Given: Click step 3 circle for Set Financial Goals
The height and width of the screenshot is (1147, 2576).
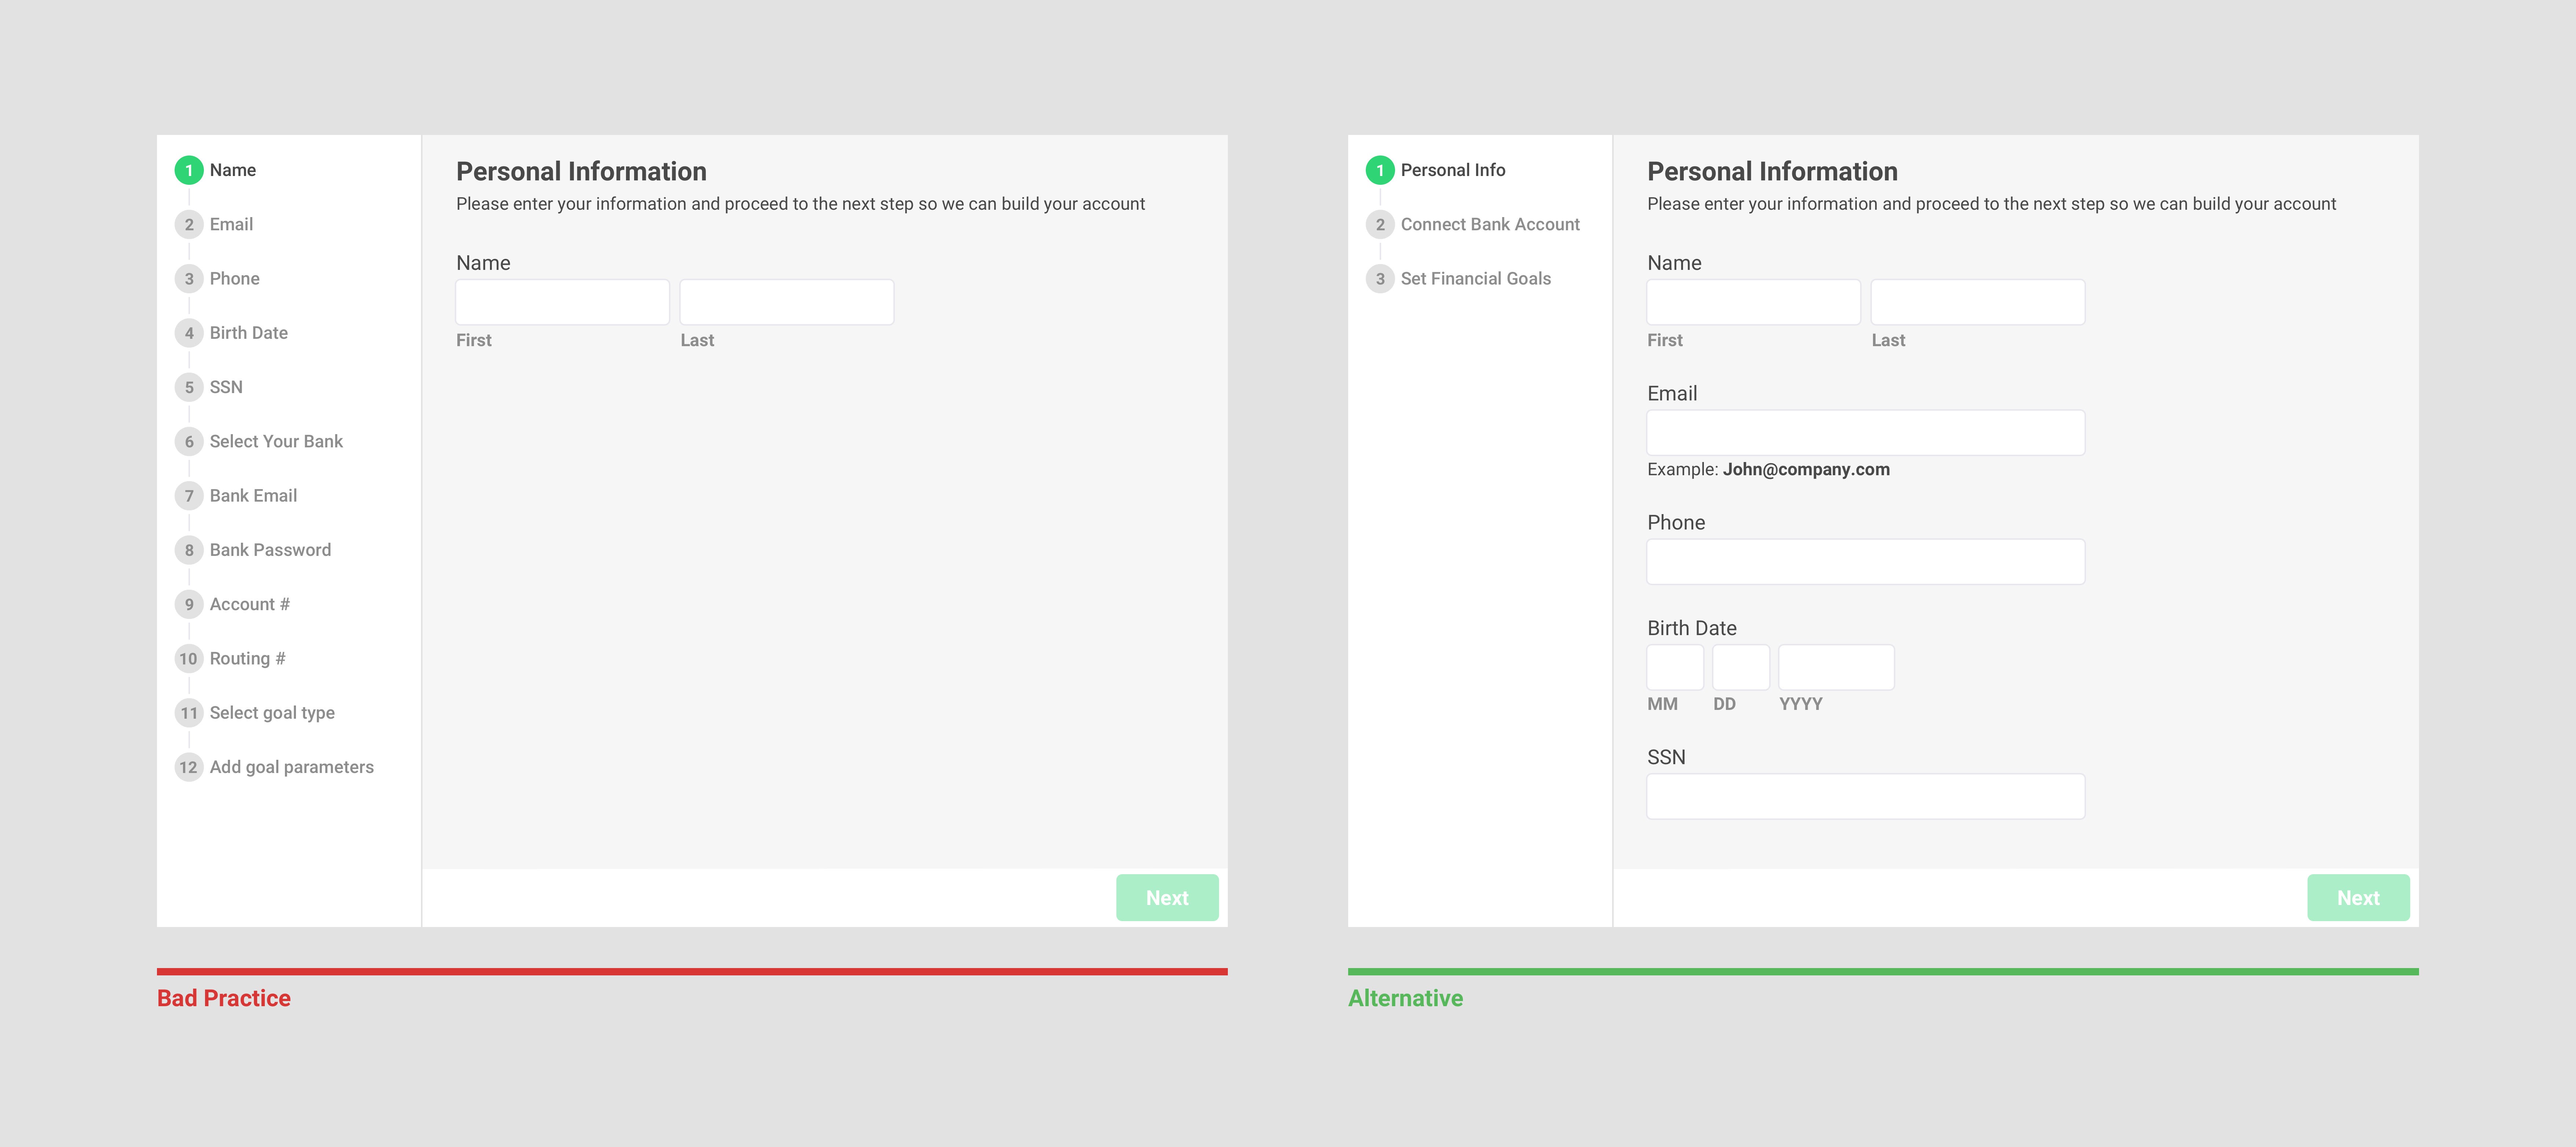Looking at the screenshot, I should [1380, 279].
